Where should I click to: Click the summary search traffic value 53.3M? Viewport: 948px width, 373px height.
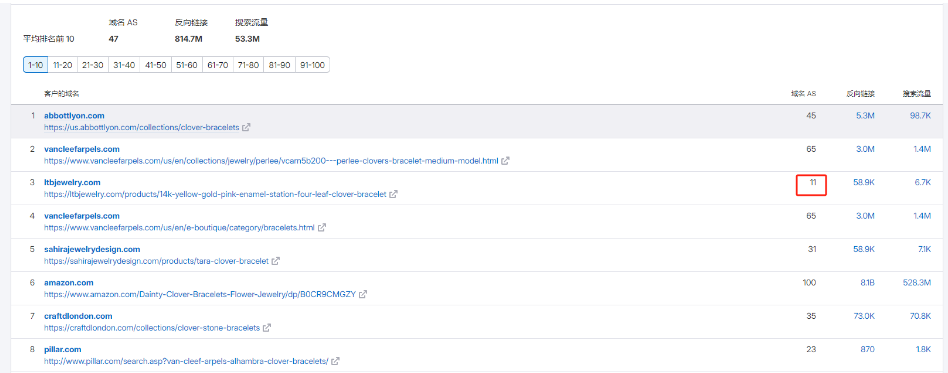[x=247, y=39]
